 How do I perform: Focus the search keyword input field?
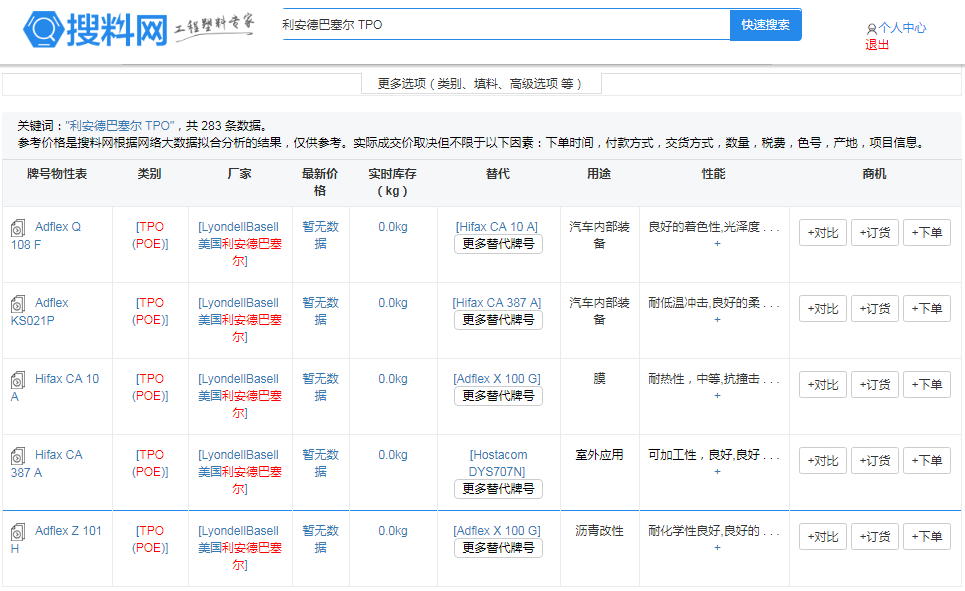[x=504, y=25]
